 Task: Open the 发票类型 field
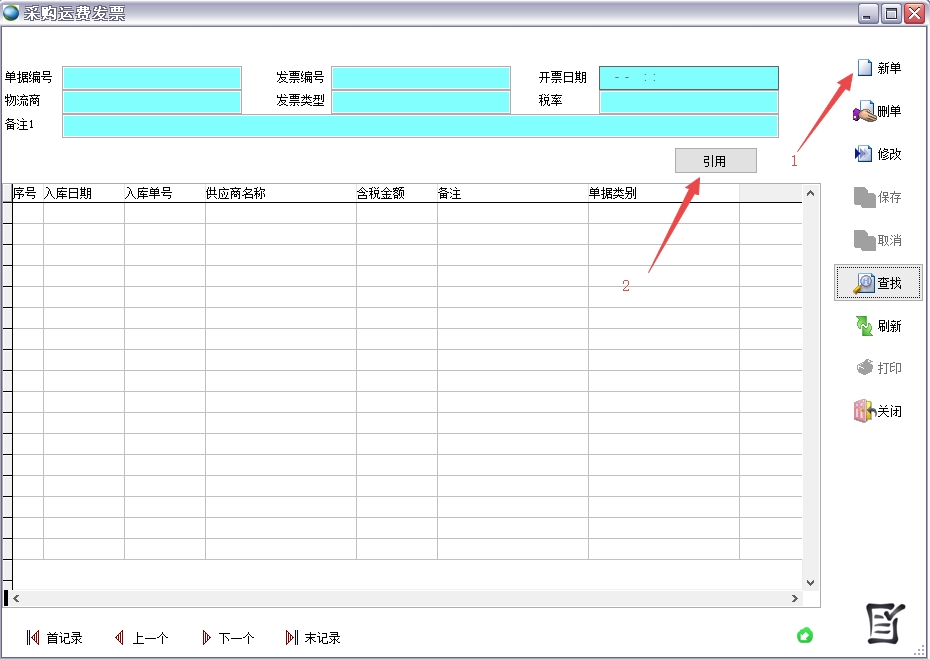coord(421,101)
